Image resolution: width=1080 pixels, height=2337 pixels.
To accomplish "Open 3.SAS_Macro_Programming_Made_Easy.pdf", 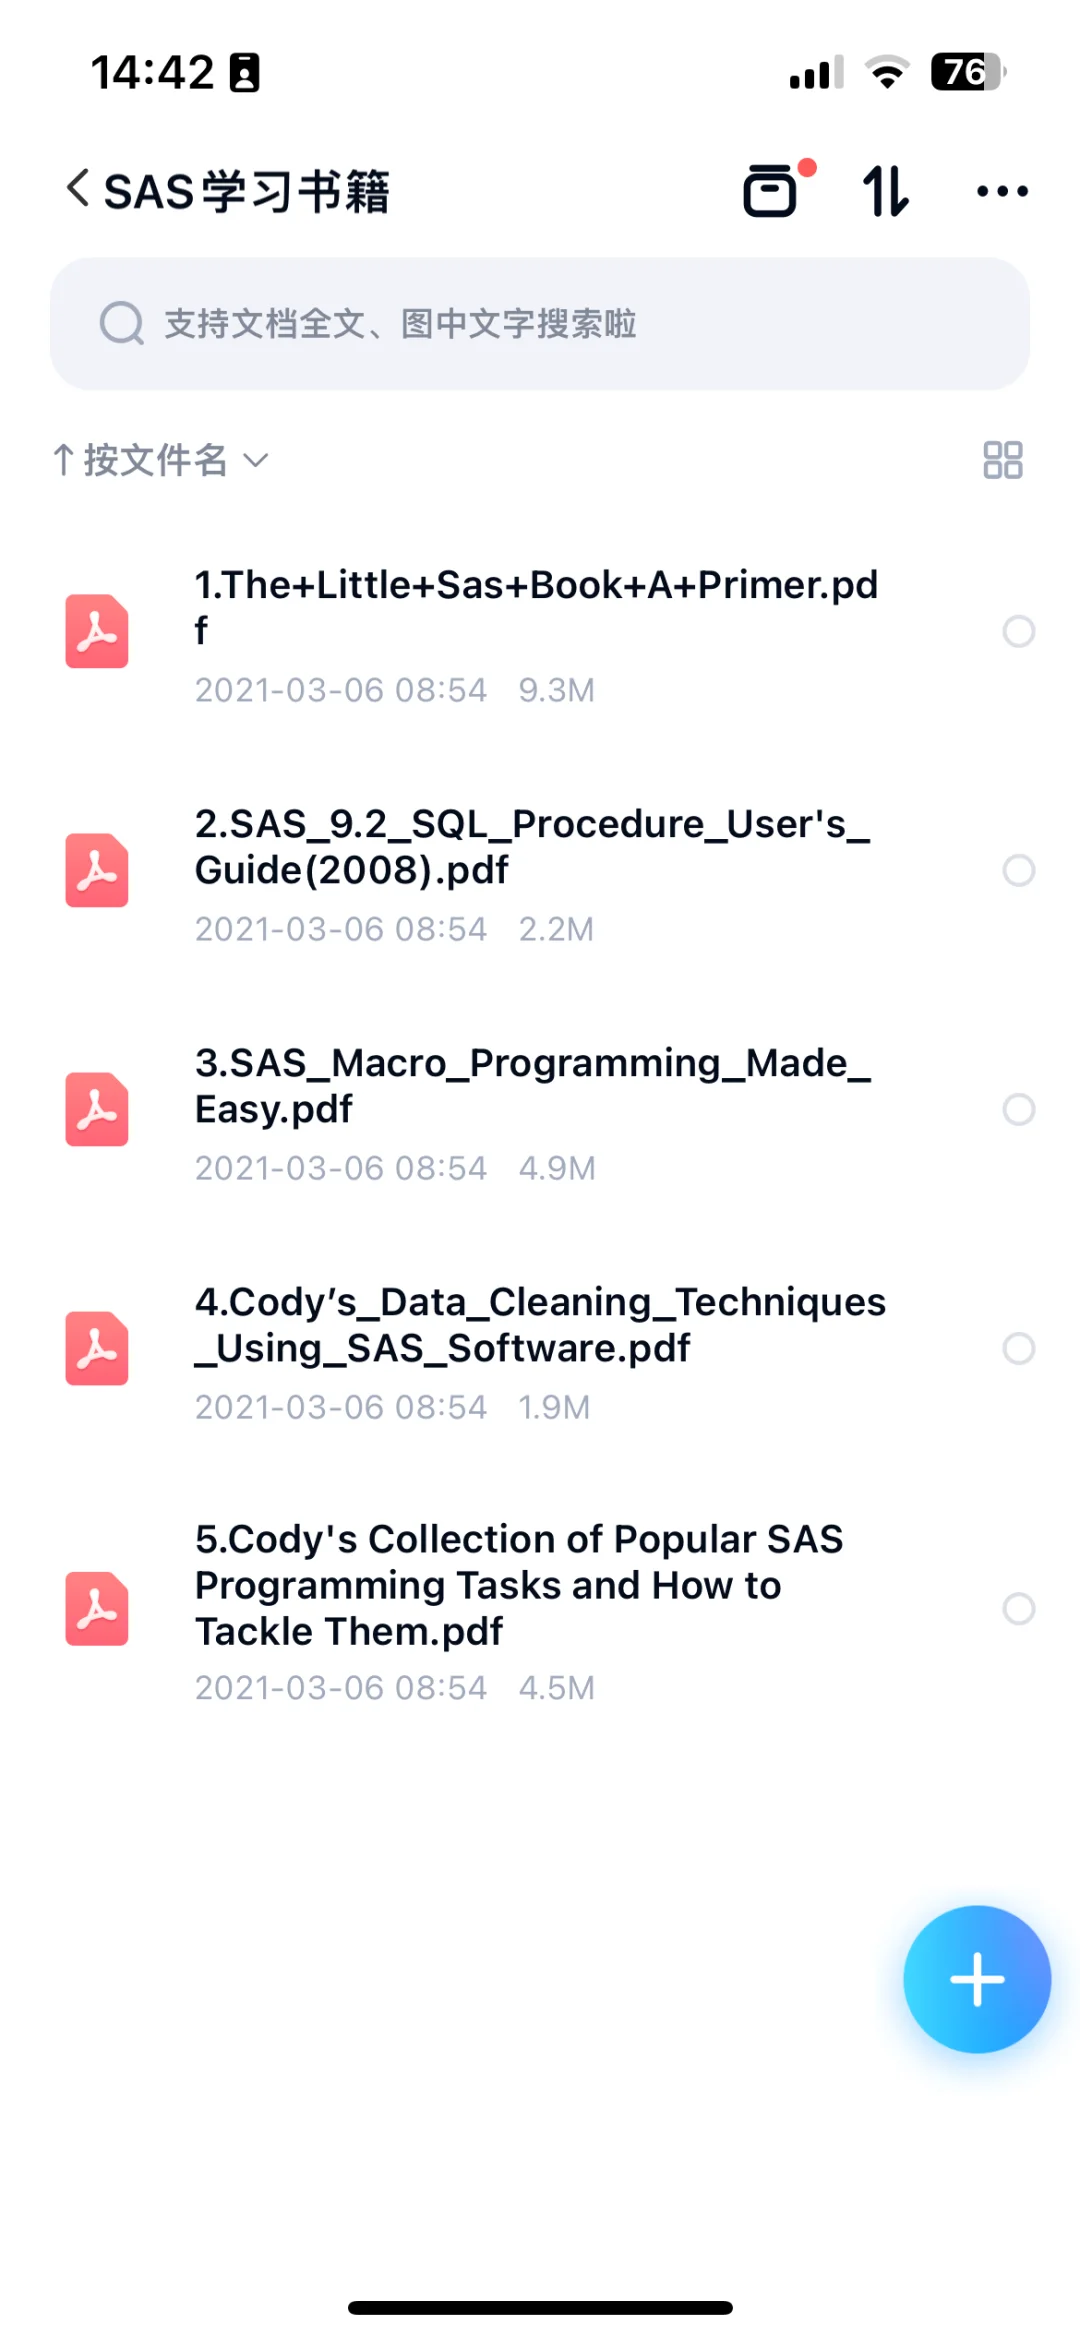I will 532,1086.
